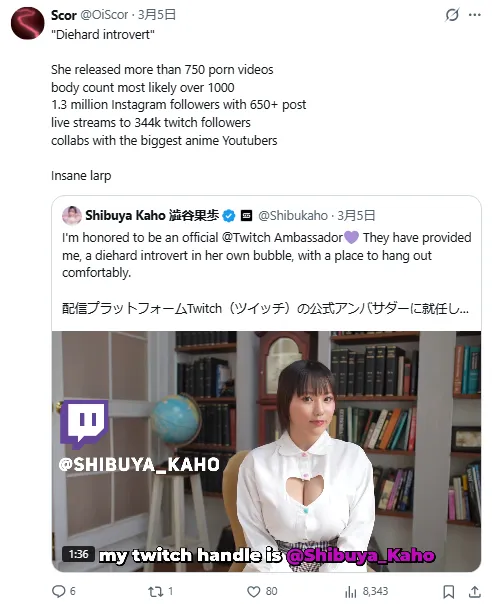Viewport: 492px width, 604px height.
Task: Like the post via the heart icon
Action: 254,591
